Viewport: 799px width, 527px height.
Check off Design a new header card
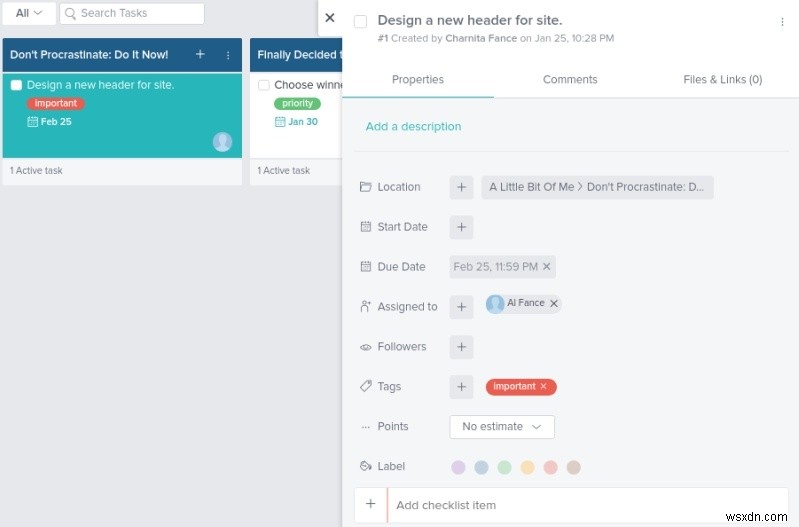(x=16, y=85)
